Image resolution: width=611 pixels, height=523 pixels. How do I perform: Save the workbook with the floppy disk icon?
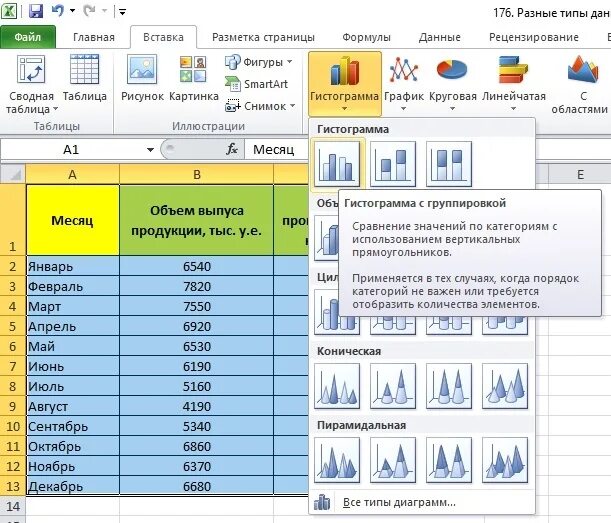click(x=36, y=11)
